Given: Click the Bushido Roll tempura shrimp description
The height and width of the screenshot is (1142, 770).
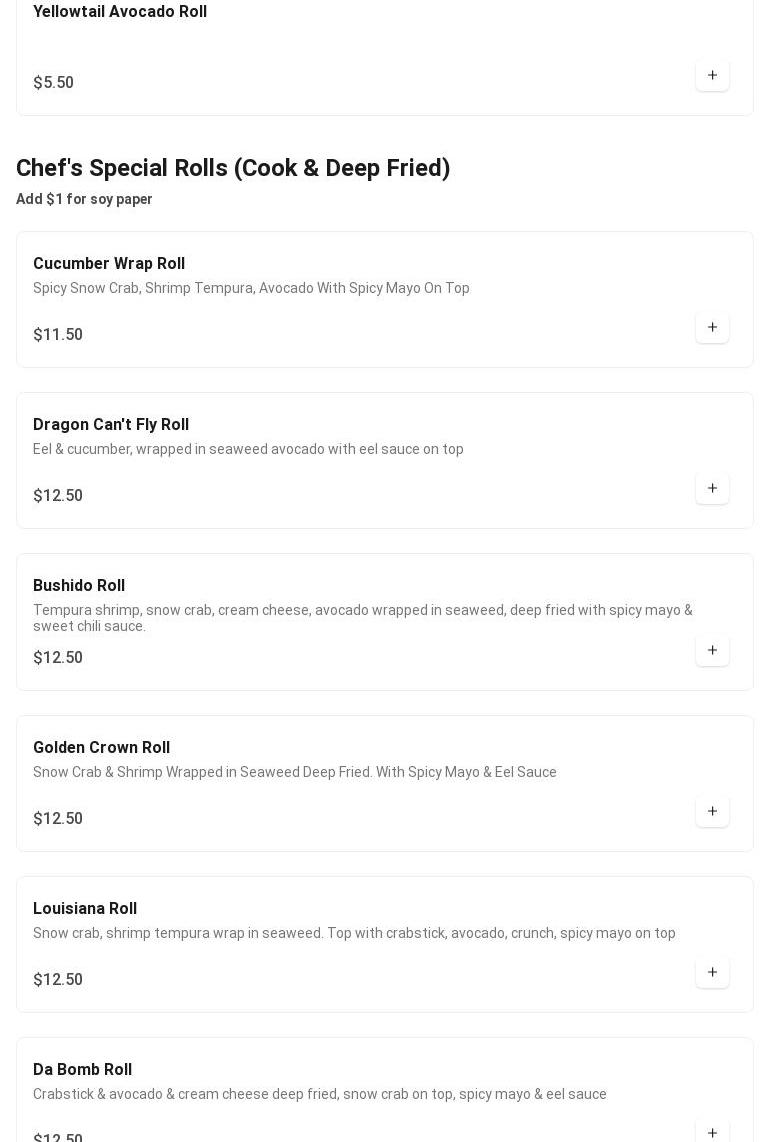Looking at the screenshot, I should (x=362, y=618).
